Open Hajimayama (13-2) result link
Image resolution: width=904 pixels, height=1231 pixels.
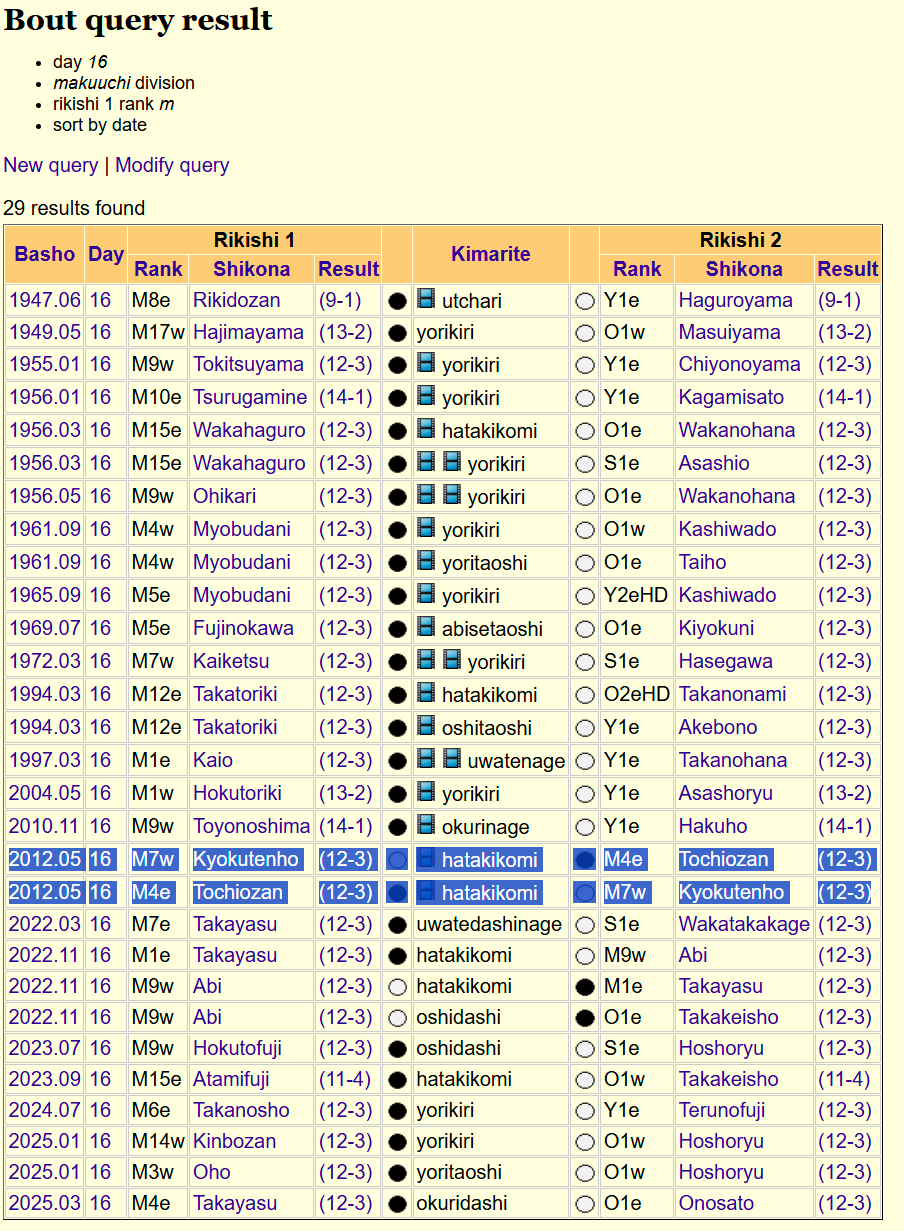(346, 332)
